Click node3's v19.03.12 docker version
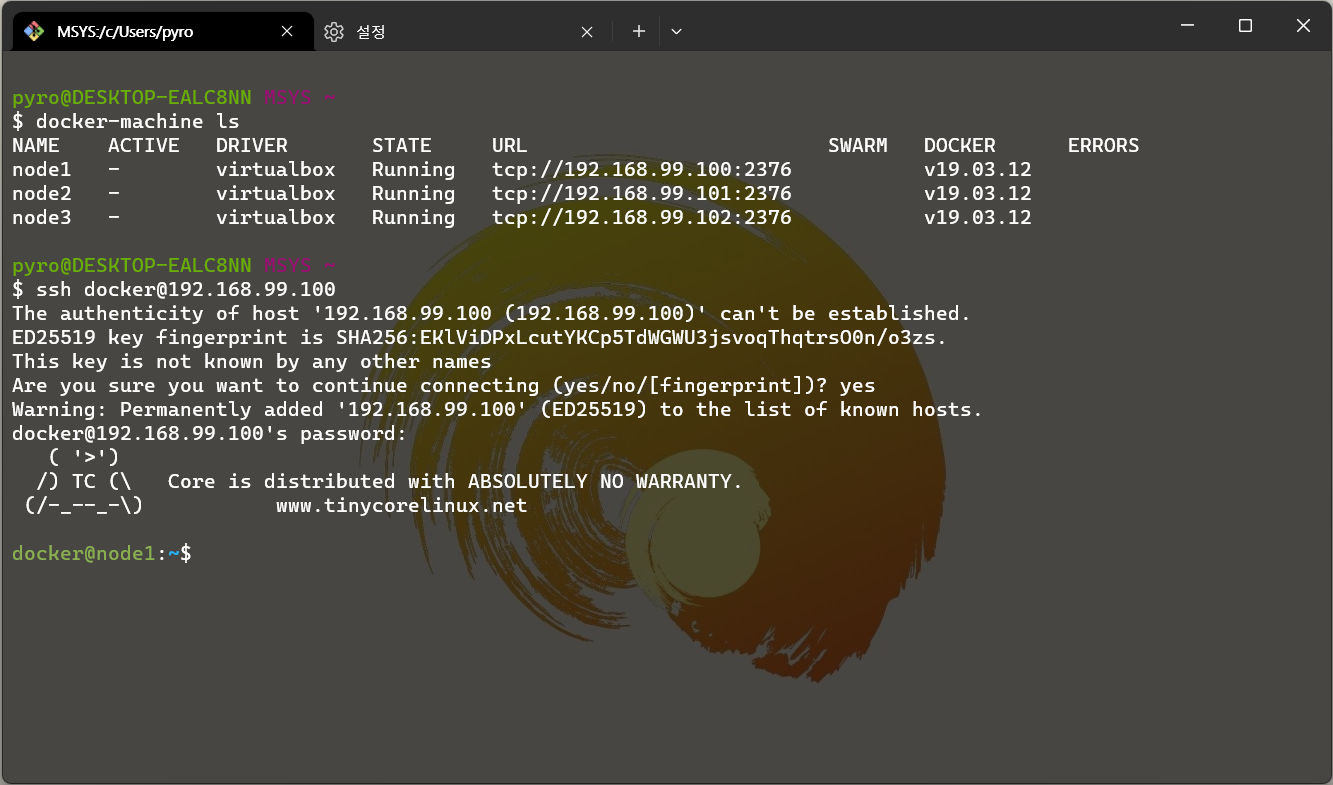The image size is (1333, 785). (978, 217)
